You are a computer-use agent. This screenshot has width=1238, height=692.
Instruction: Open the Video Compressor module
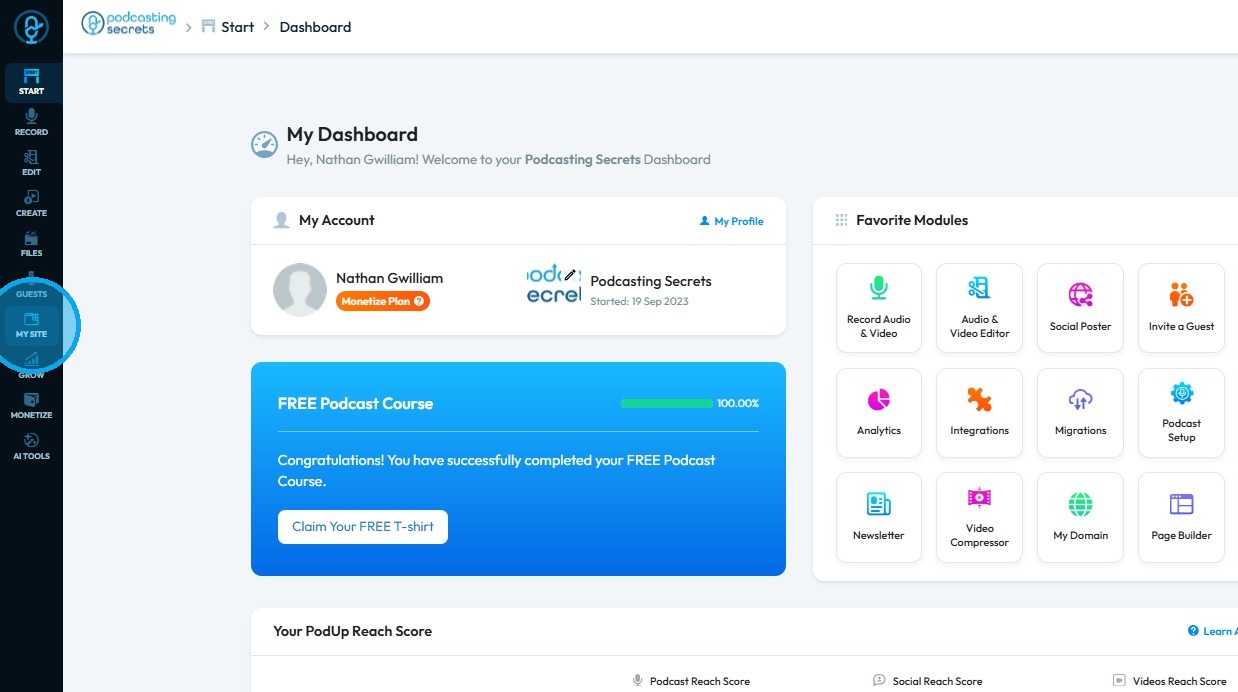click(979, 517)
